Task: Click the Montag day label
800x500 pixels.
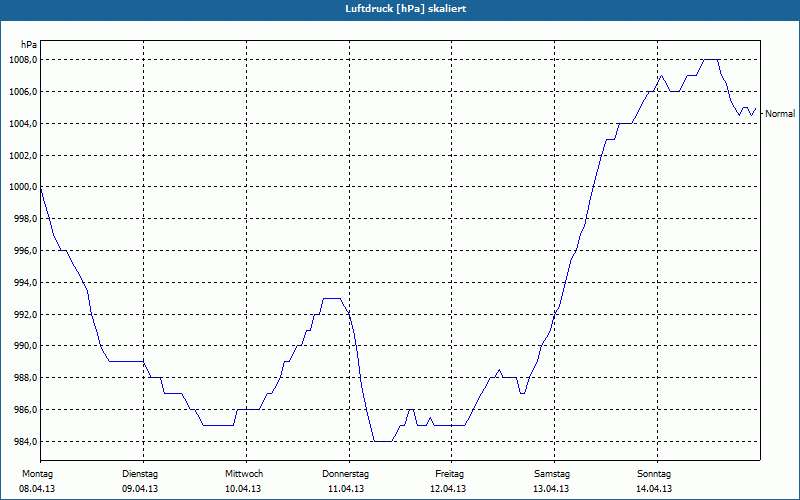Action: [37, 474]
